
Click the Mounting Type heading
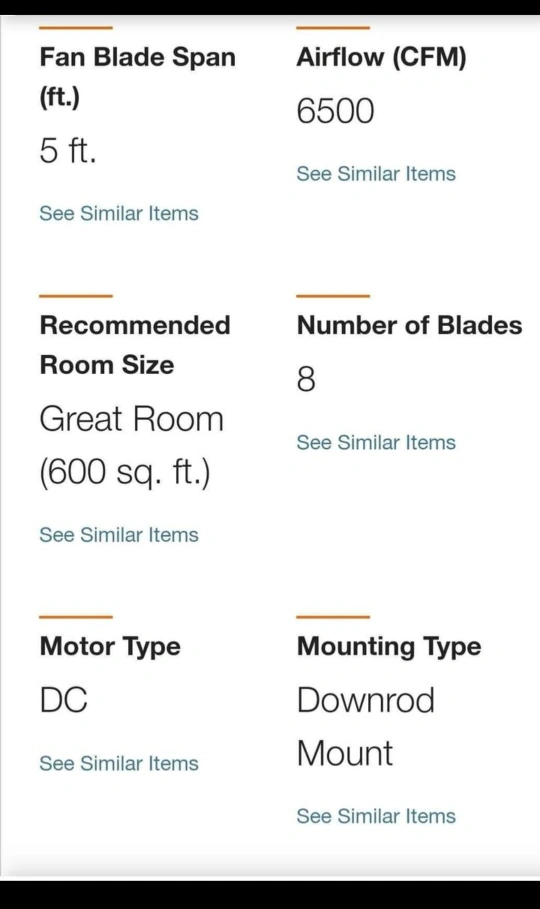coord(389,646)
